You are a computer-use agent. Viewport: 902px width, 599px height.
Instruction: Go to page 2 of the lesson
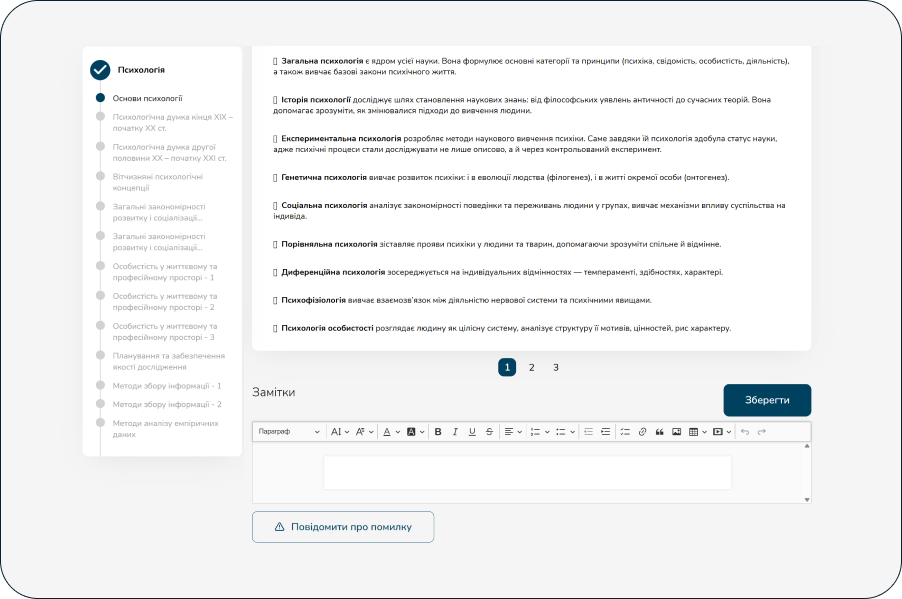[x=532, y=368]
